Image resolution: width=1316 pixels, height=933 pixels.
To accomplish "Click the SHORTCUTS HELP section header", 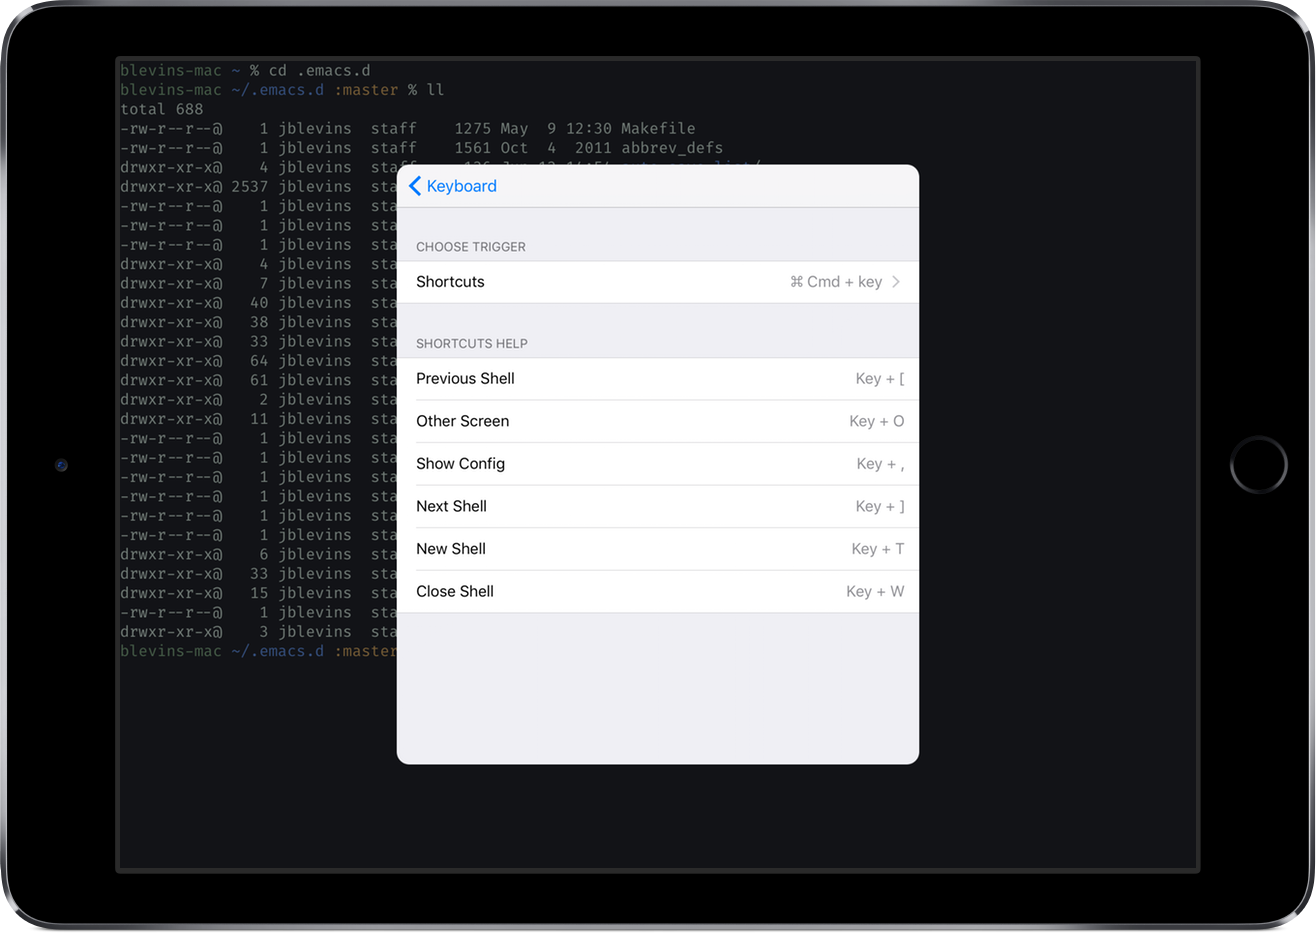I will (x=472, y=344).
